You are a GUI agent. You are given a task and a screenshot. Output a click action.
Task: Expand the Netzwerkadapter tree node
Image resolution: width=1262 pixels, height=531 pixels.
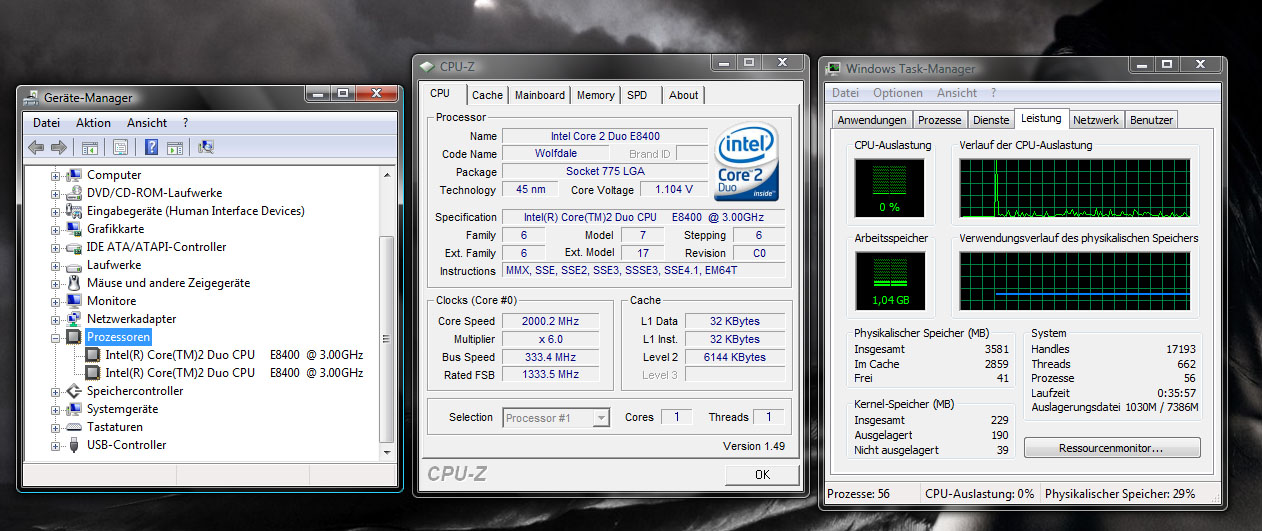point(56,319)
